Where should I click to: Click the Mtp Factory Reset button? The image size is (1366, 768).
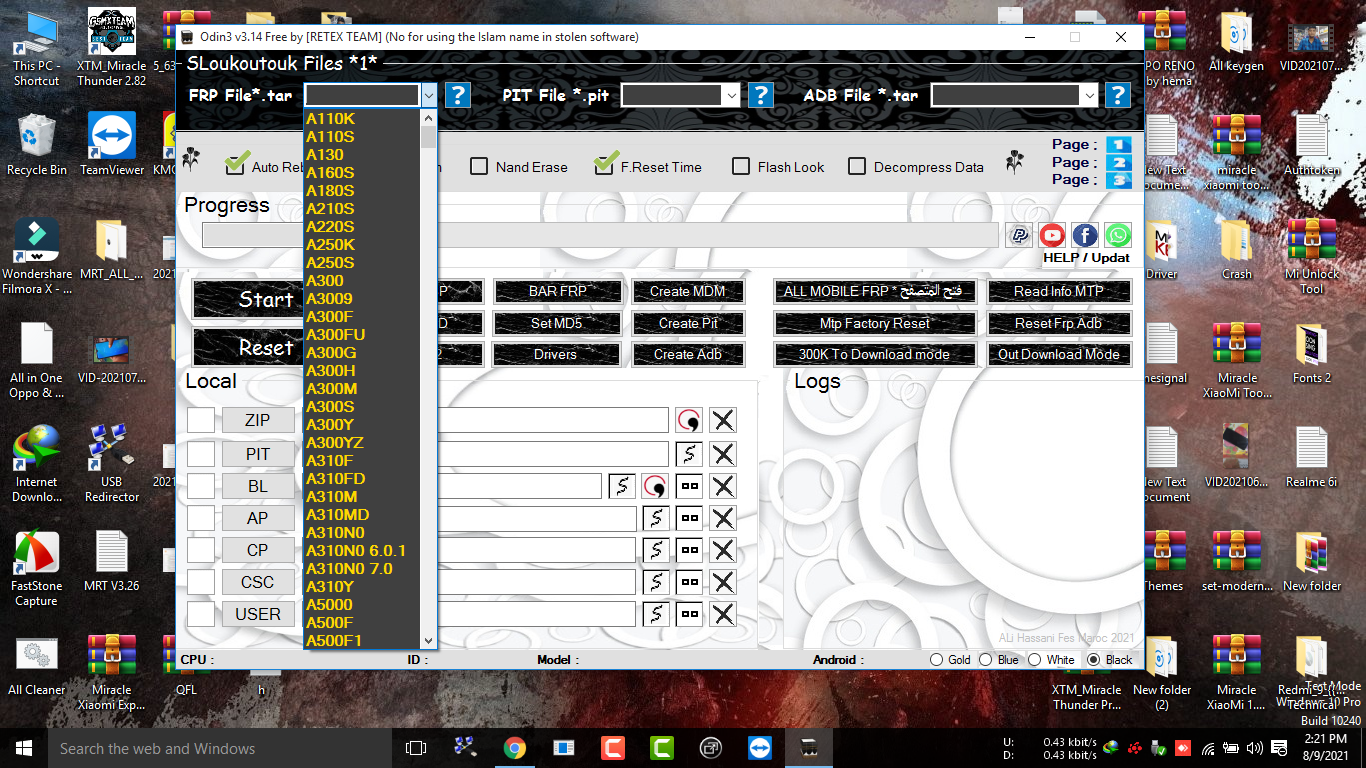[x=875, y=323]
